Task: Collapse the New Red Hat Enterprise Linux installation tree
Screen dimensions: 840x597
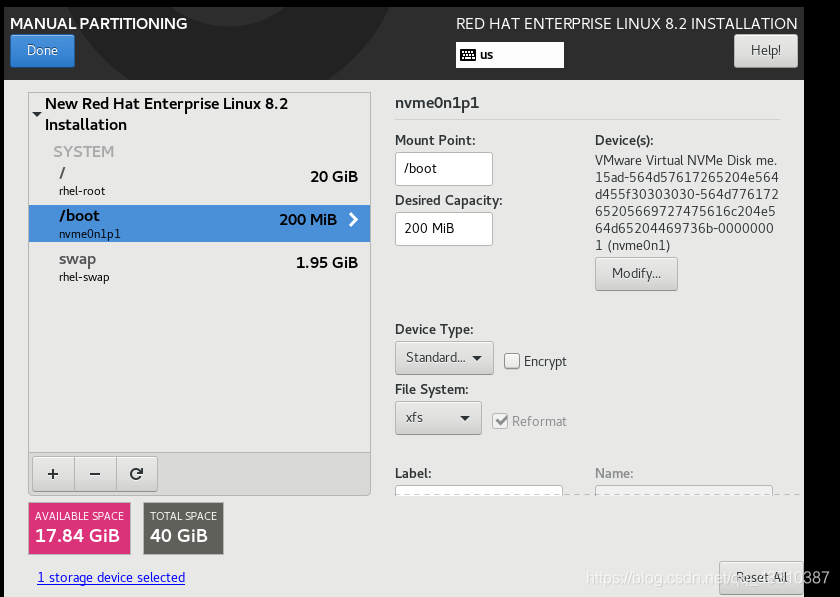Action: 37,114
